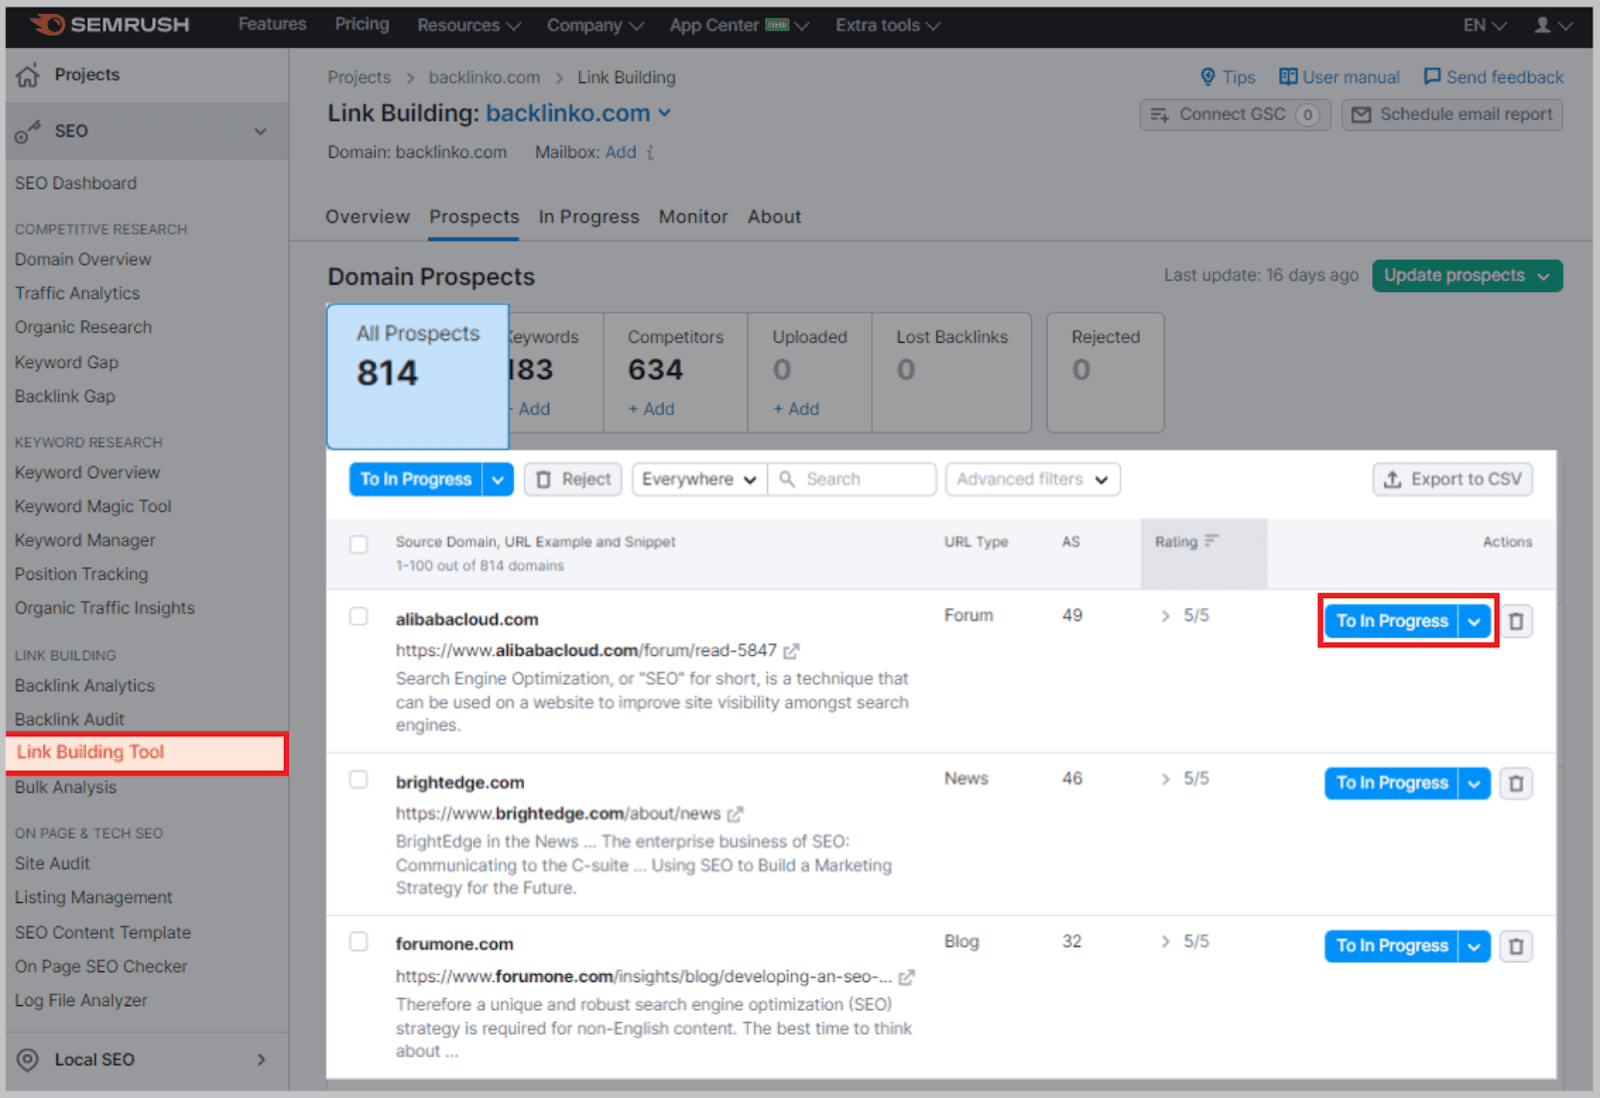Focus the prospects Search field
This screenshot has width=1600, height=1098.
(x=852, y=480)
